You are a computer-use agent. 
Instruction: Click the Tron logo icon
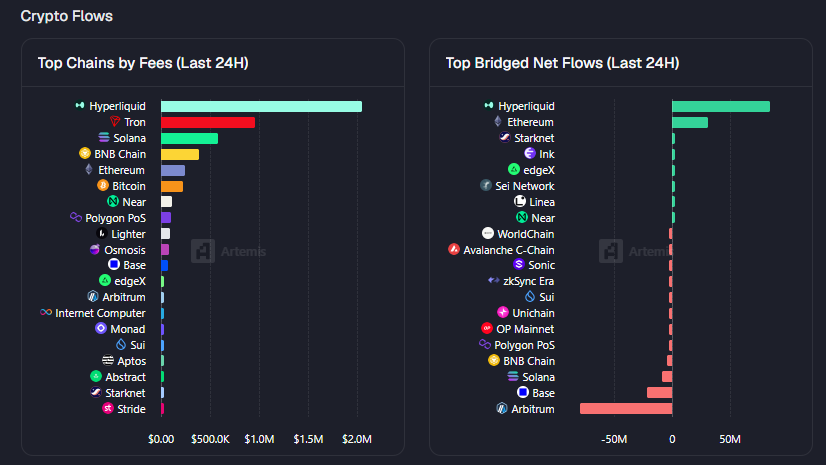click(x=115, y=122)
